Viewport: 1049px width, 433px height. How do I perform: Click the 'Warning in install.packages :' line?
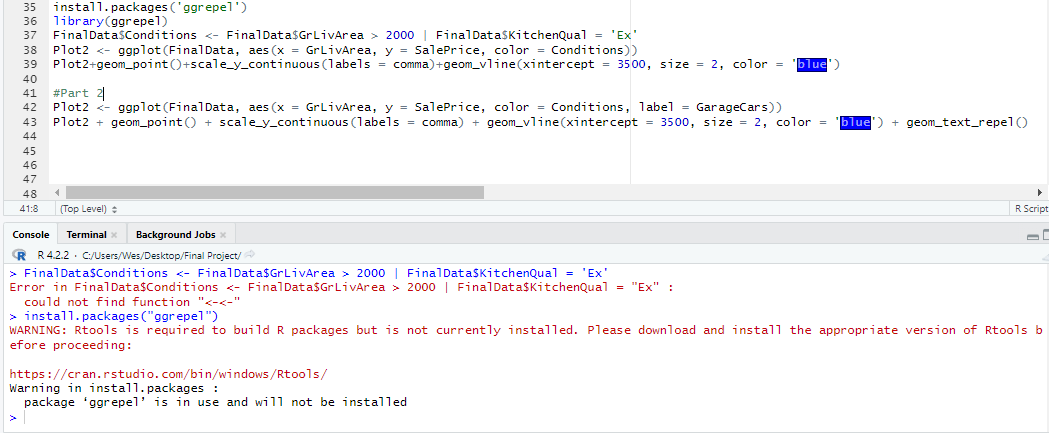114,388
